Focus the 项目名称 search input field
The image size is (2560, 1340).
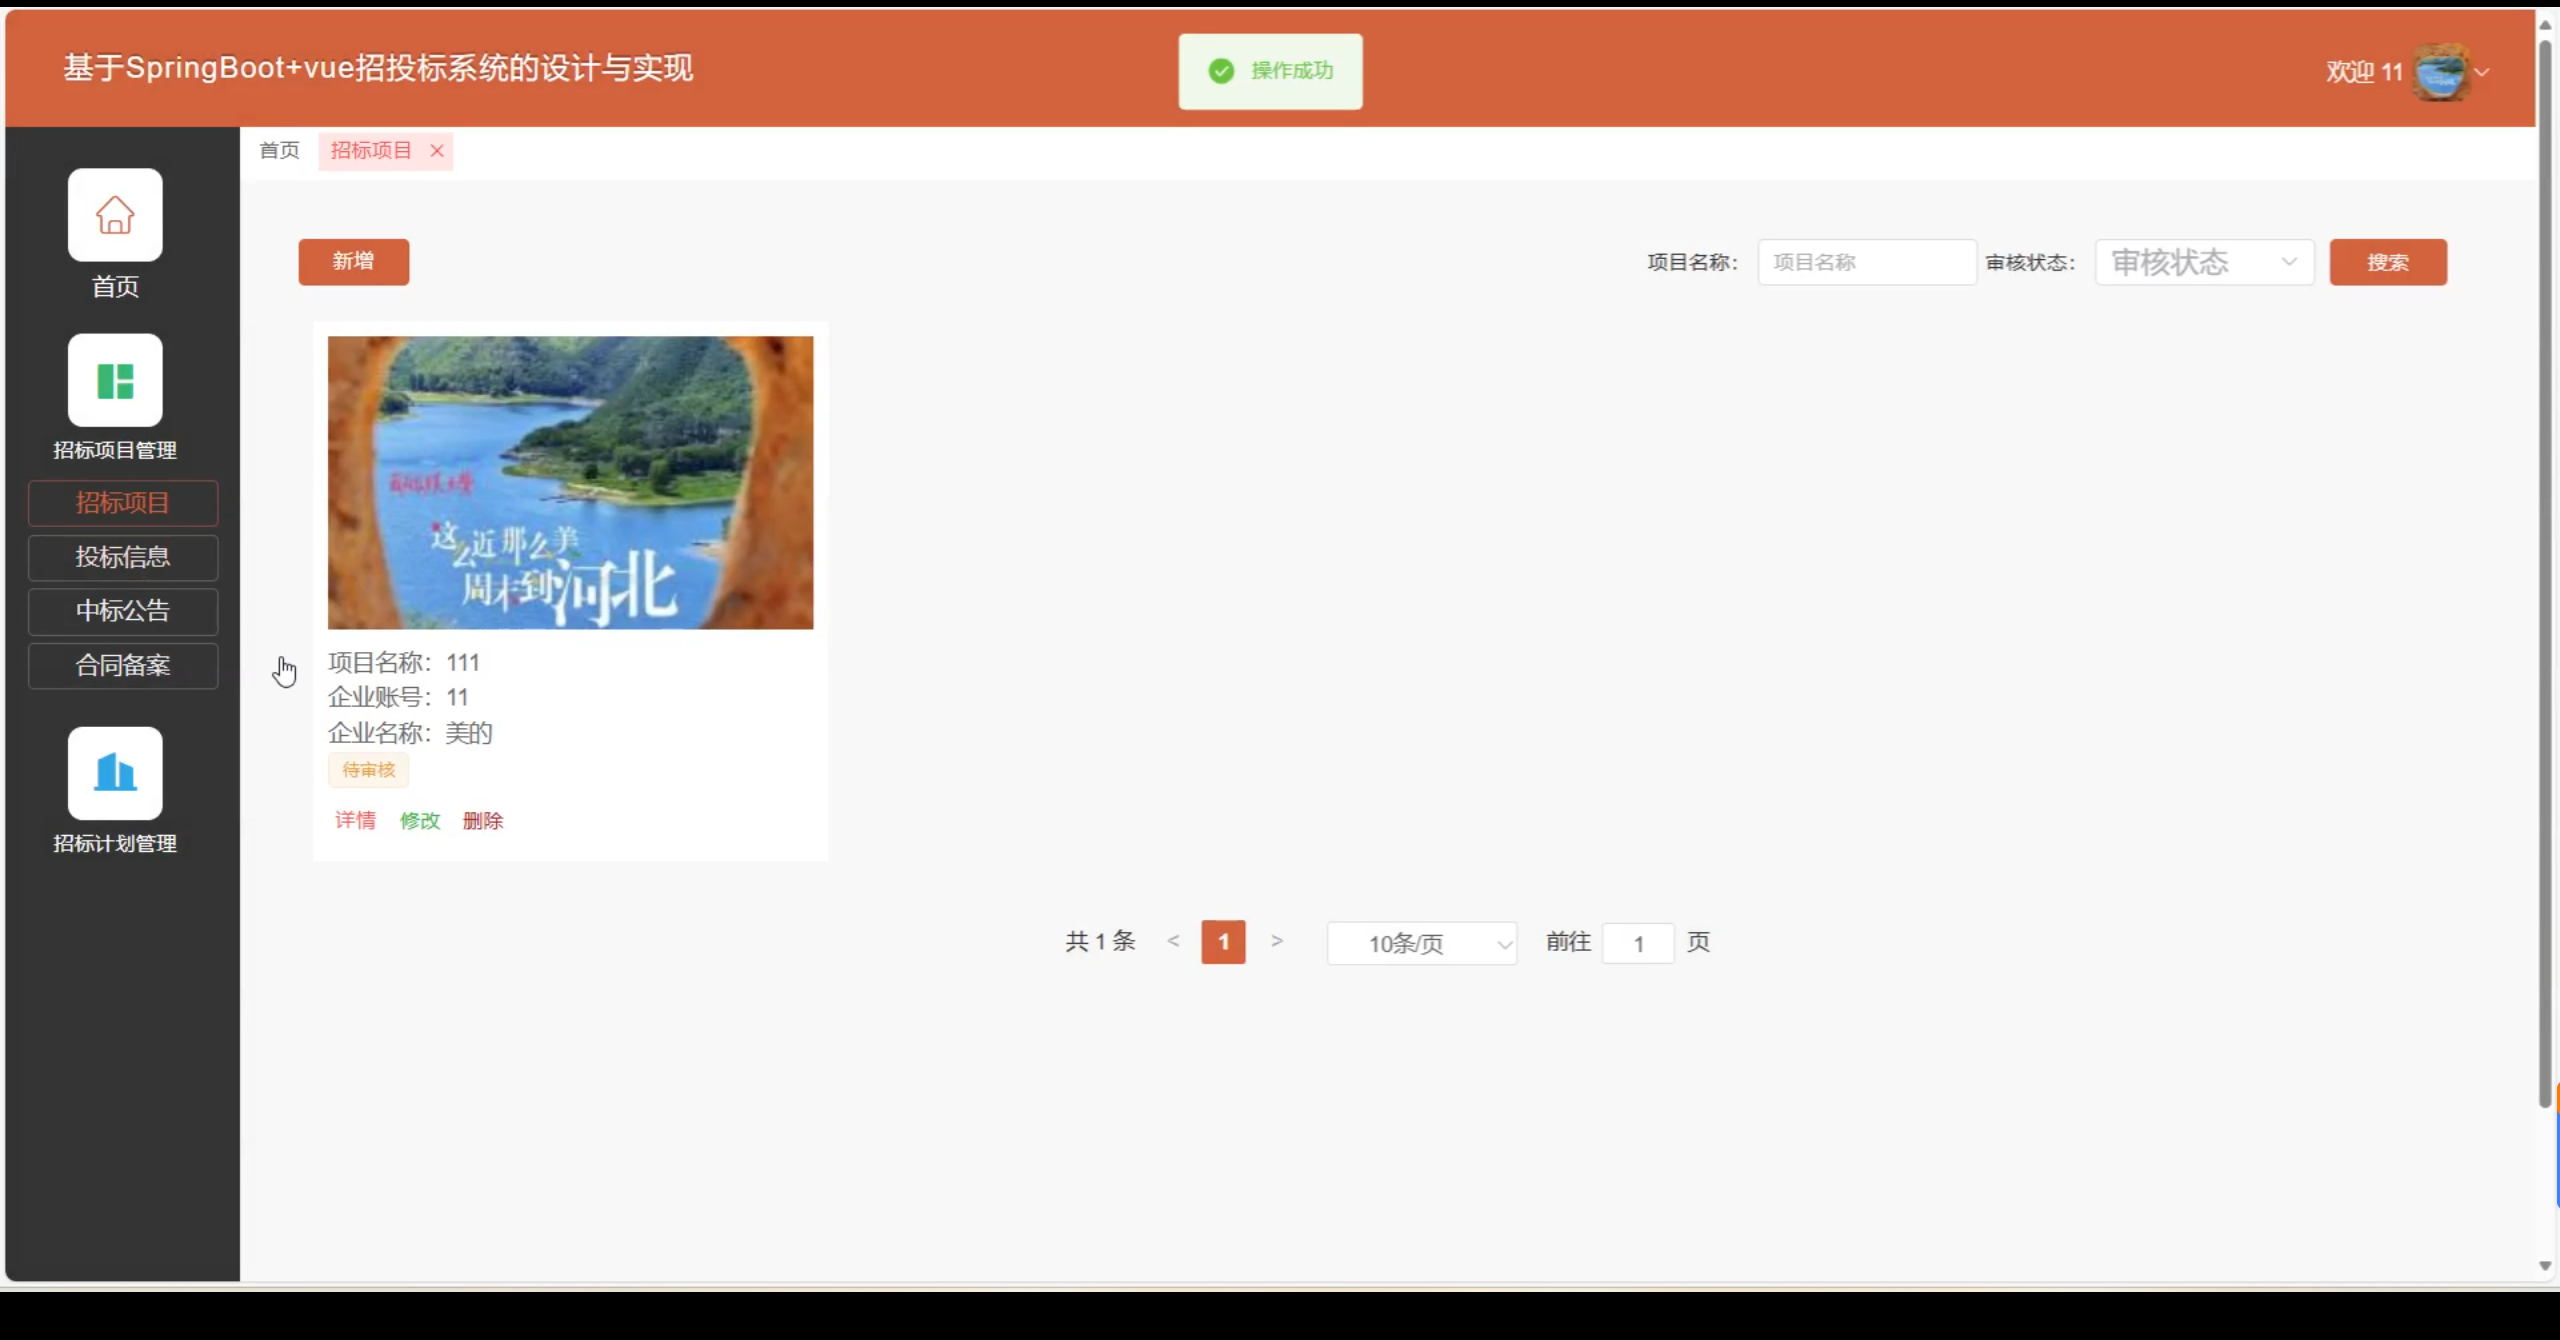click(x=1866, y=262)
